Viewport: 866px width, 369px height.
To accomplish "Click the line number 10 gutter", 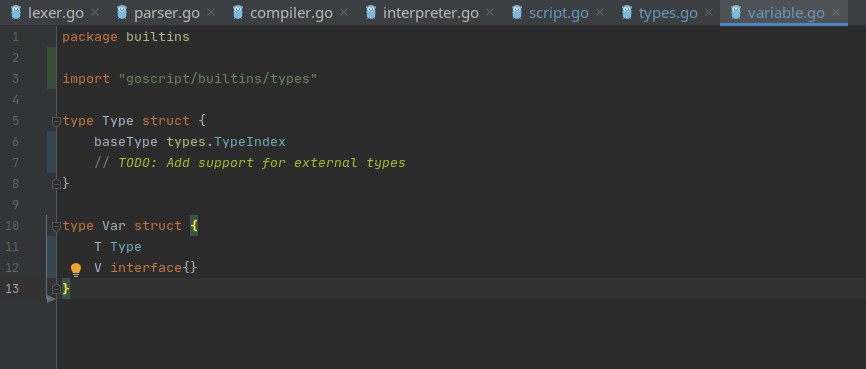I will (x=12, y=226).
